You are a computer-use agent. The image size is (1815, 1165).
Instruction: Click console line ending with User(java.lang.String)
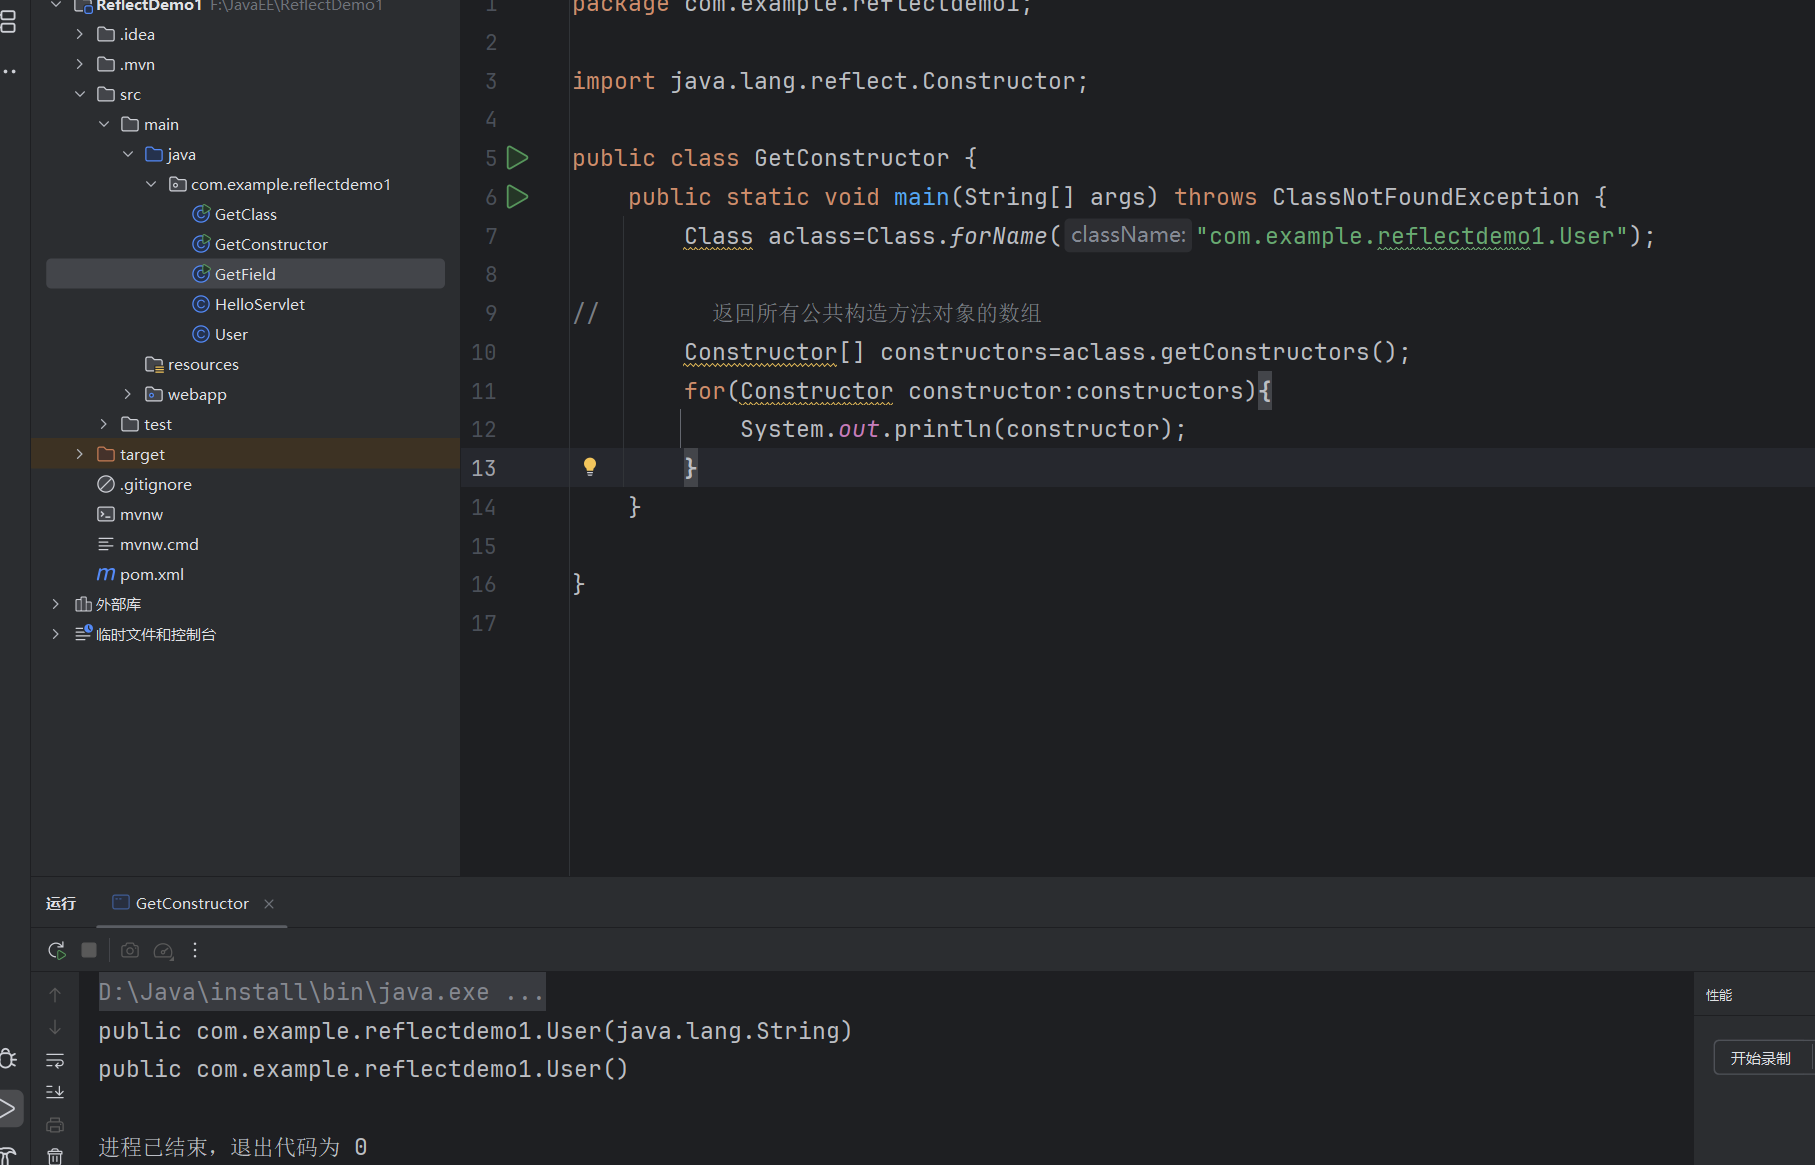tap(475, 1031)
